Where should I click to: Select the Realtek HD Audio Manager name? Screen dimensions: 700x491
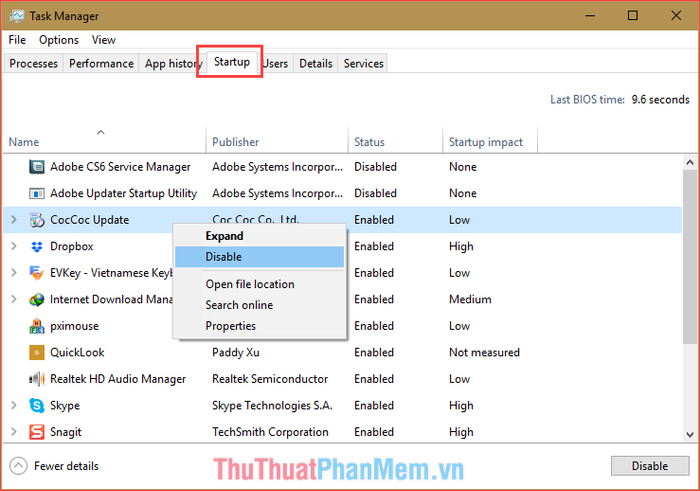click(x=118, y=379)
